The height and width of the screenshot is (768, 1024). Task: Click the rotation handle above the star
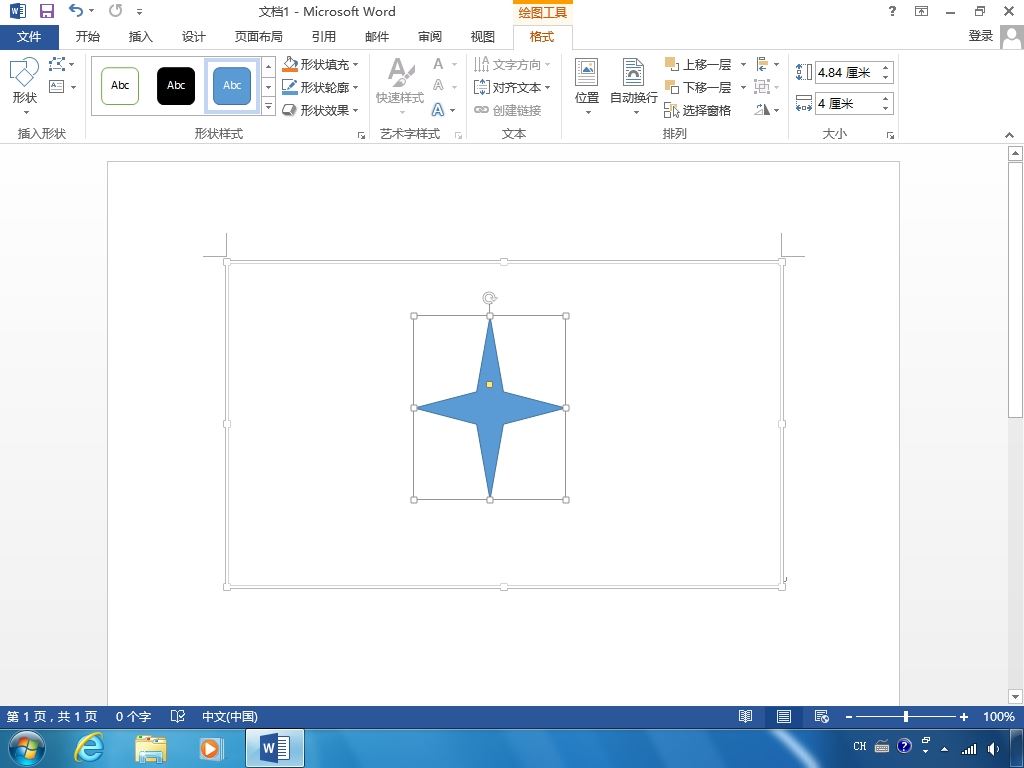(x=490, y=298)
